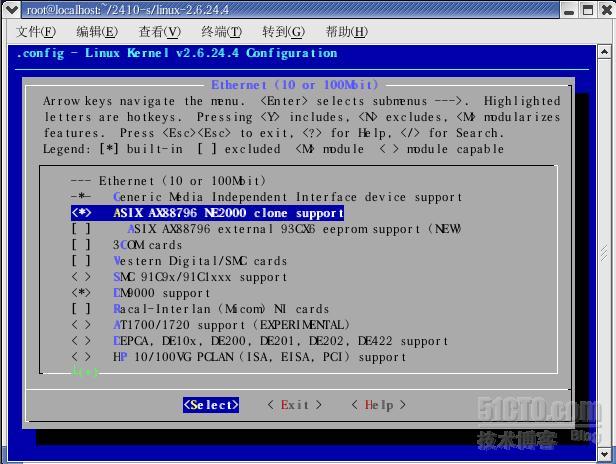Open the 编辑(E) menu
The width and height of the screenshot is (616, 464).
pos(97,31)
